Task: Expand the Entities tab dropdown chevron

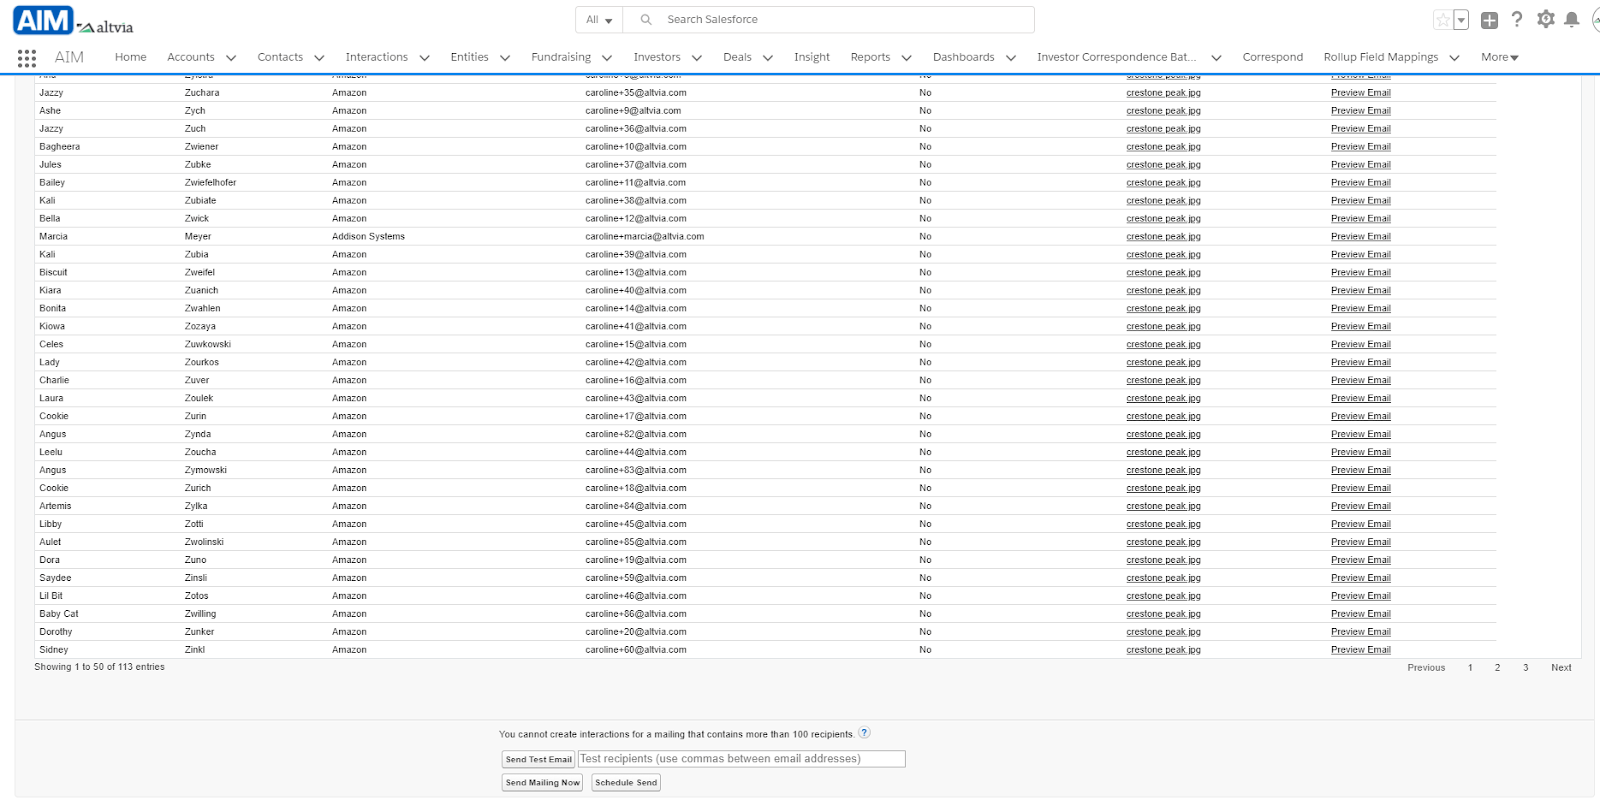Action: tap(505, 58)
